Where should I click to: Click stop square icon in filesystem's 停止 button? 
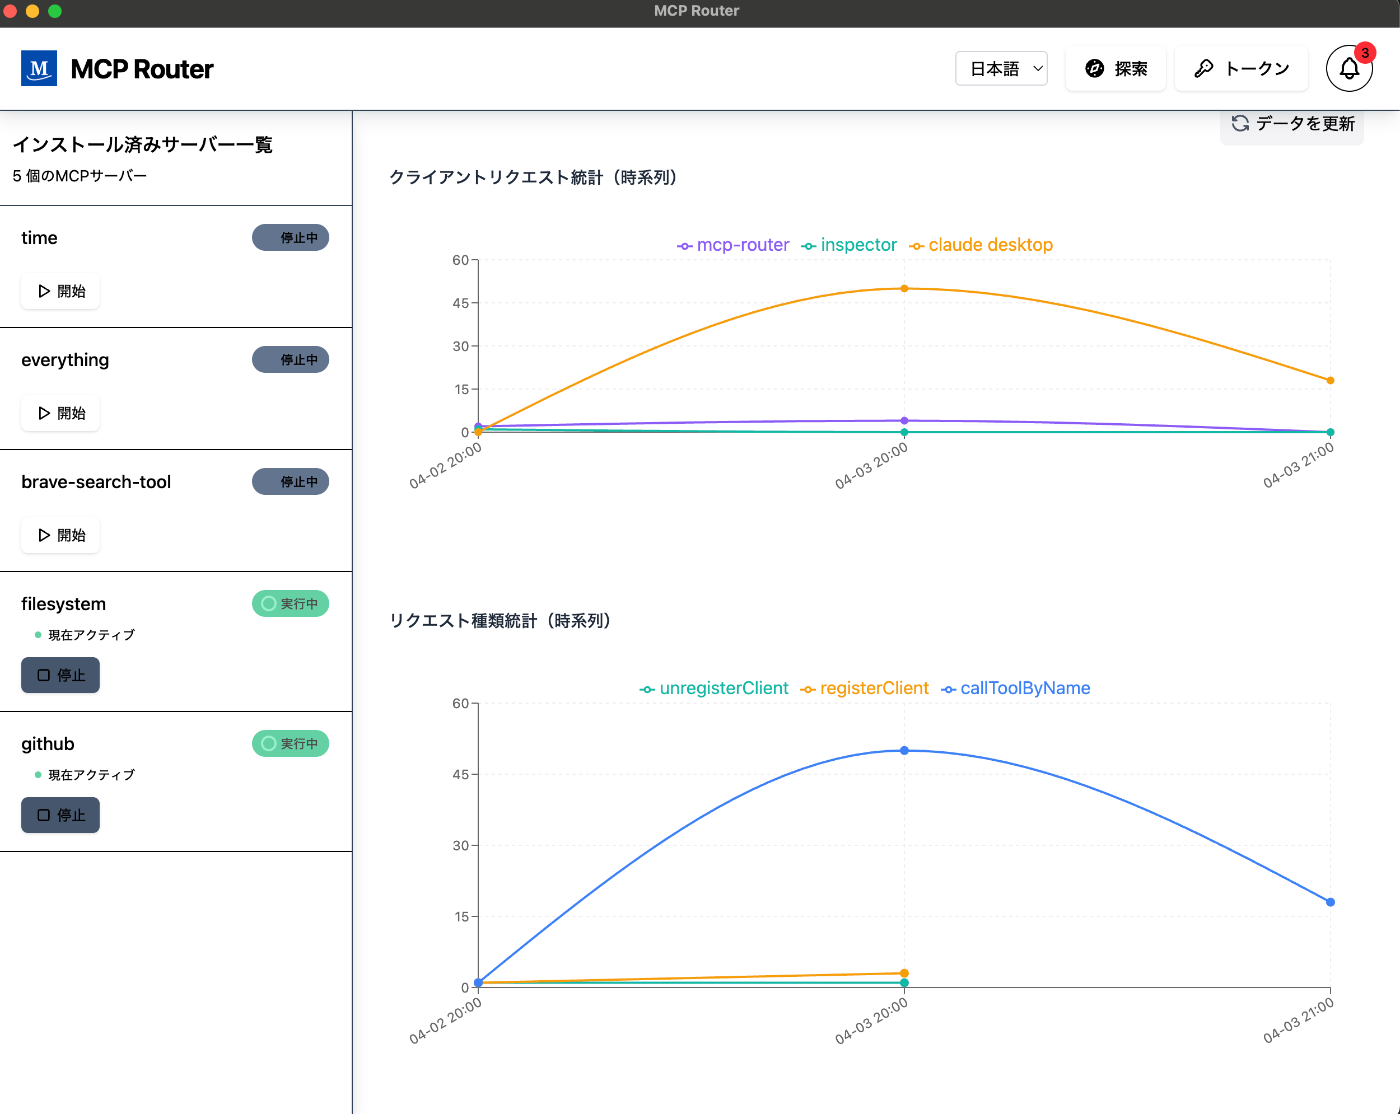[x=43, y=675]
